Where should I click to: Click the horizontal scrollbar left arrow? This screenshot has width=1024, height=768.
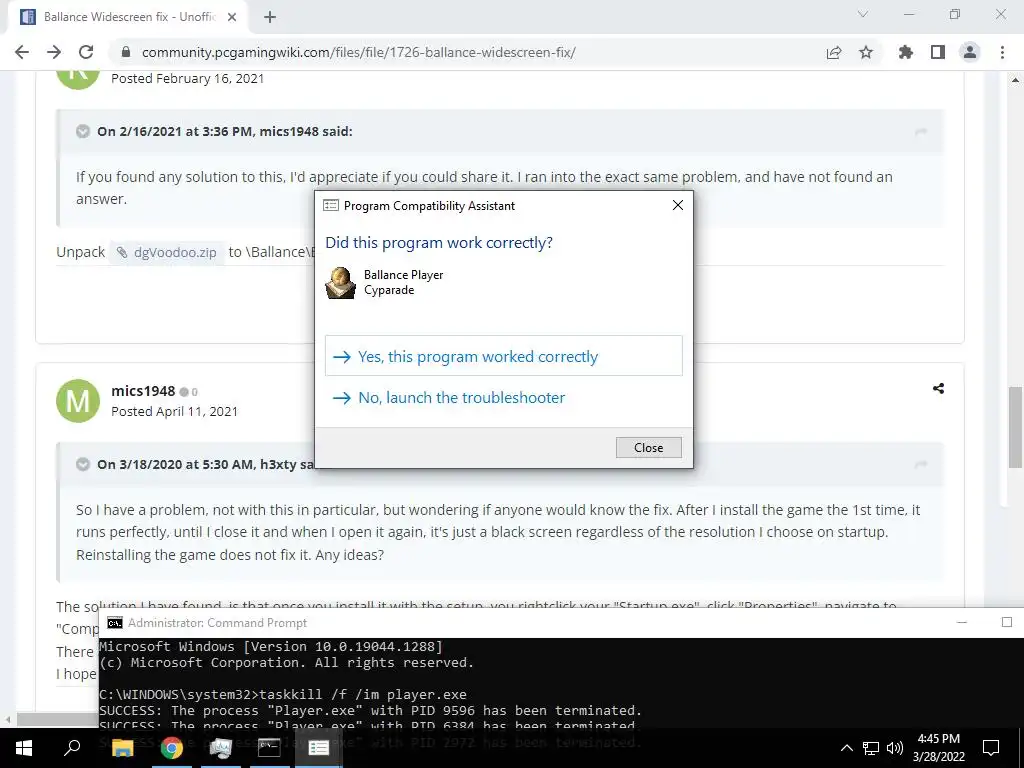pyautogui.click(x=8, y=720)
